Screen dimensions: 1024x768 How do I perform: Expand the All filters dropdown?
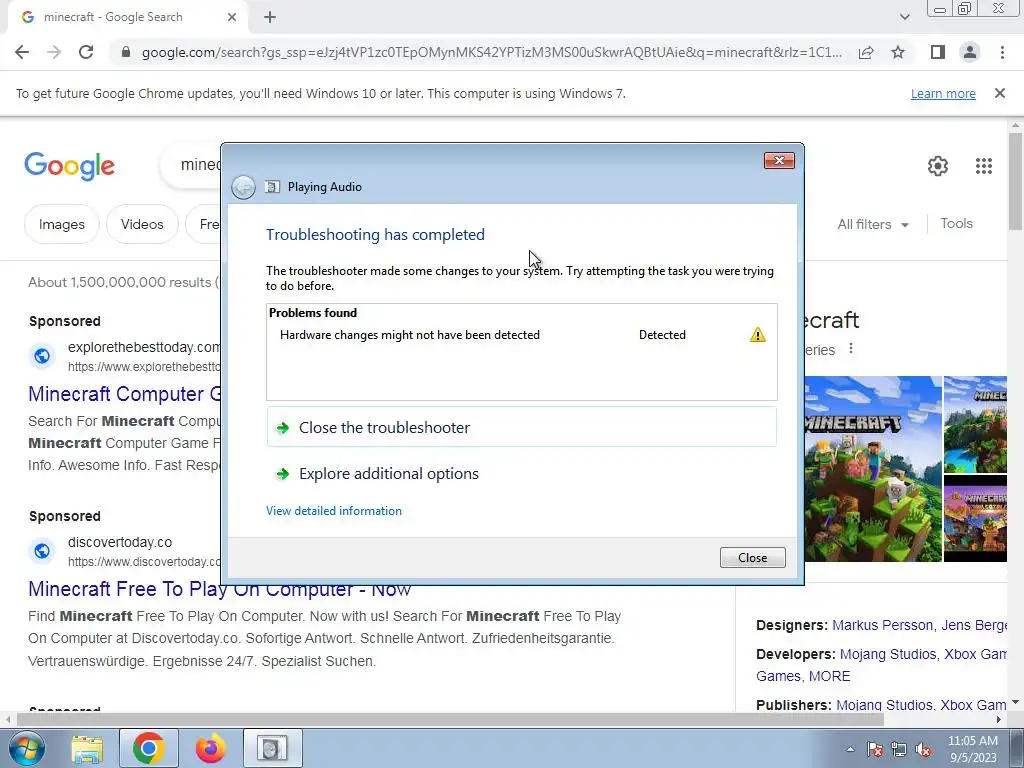point(873,224)
